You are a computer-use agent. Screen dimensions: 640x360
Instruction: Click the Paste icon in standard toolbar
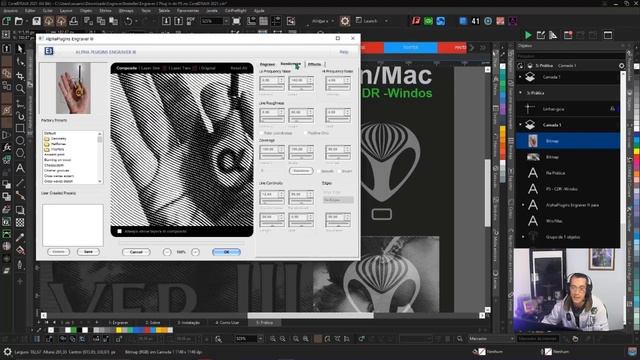click(113, 21)
